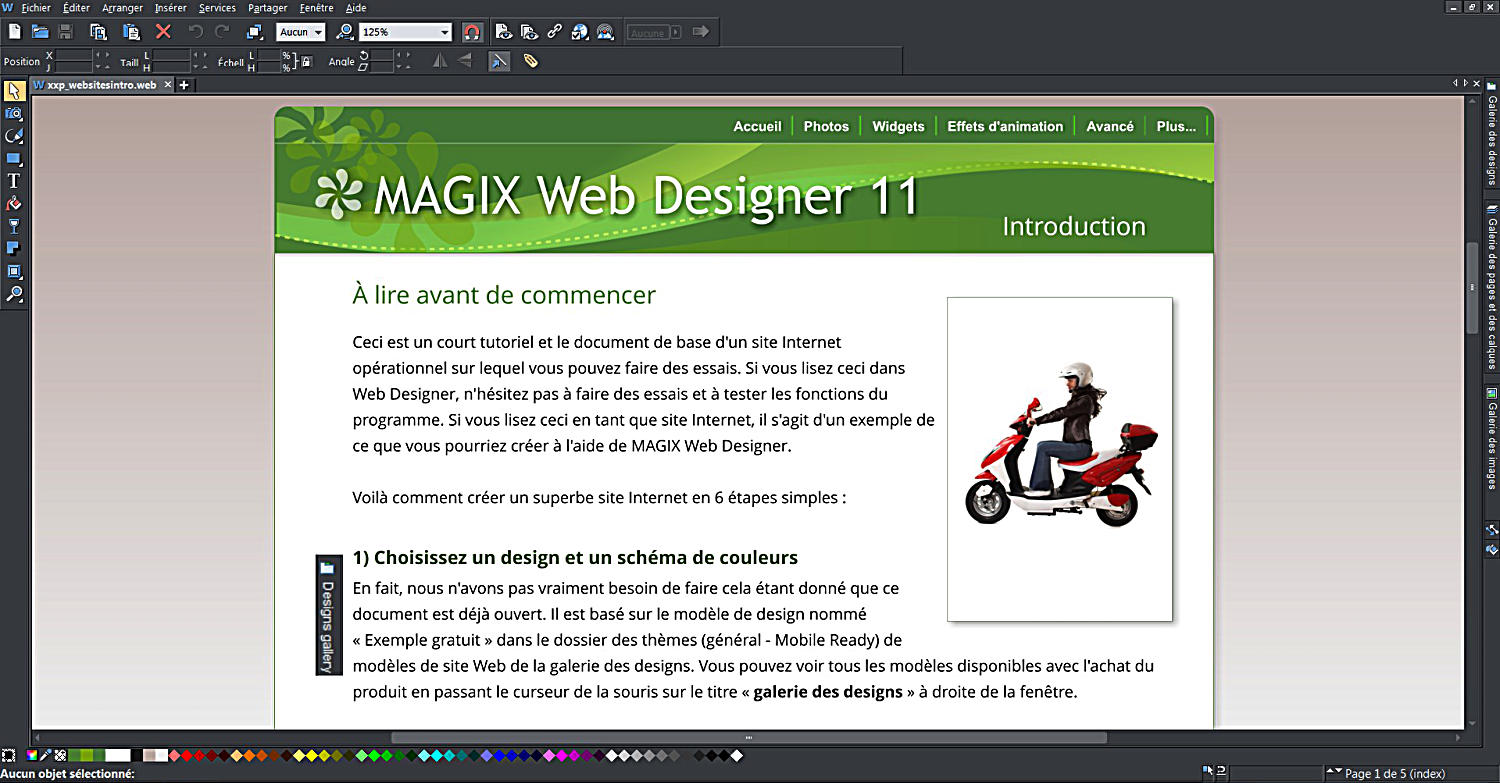Open a file with folder icon
1500x783 pixels.
40,32
